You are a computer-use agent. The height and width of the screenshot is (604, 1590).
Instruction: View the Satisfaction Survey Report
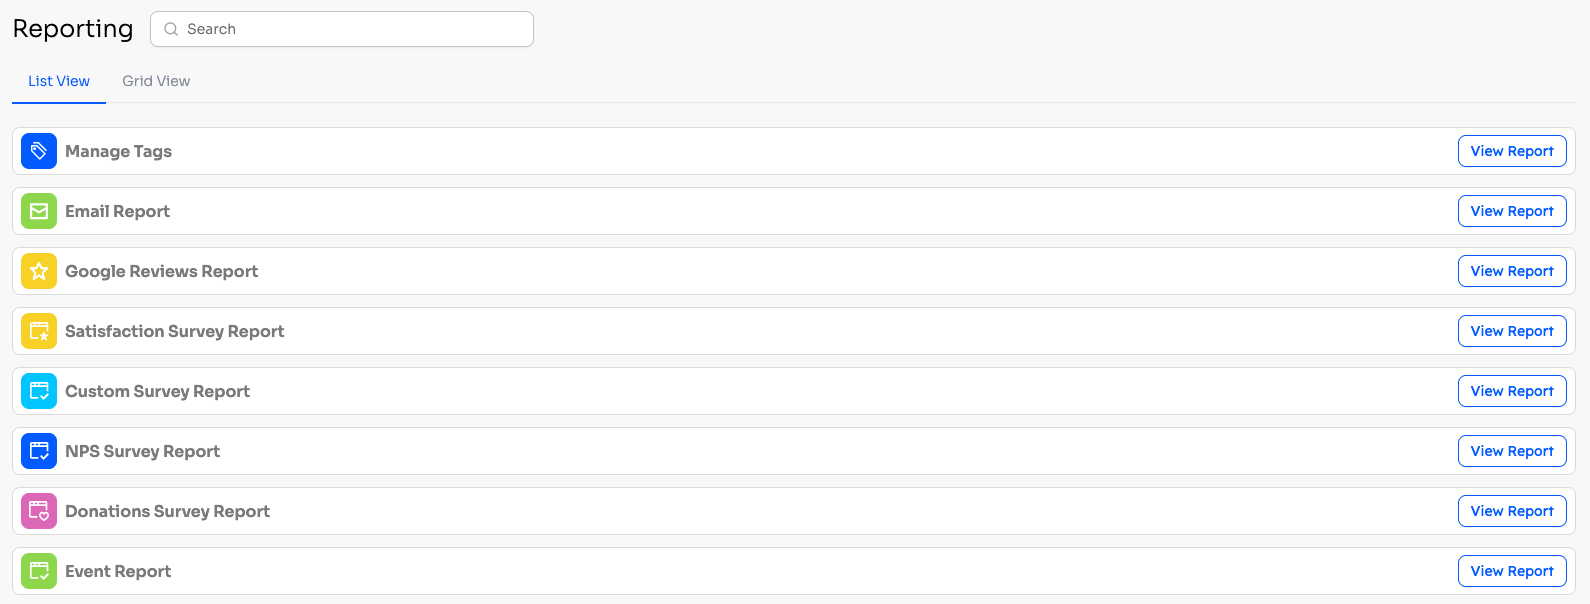click(x=1512, y=331)
